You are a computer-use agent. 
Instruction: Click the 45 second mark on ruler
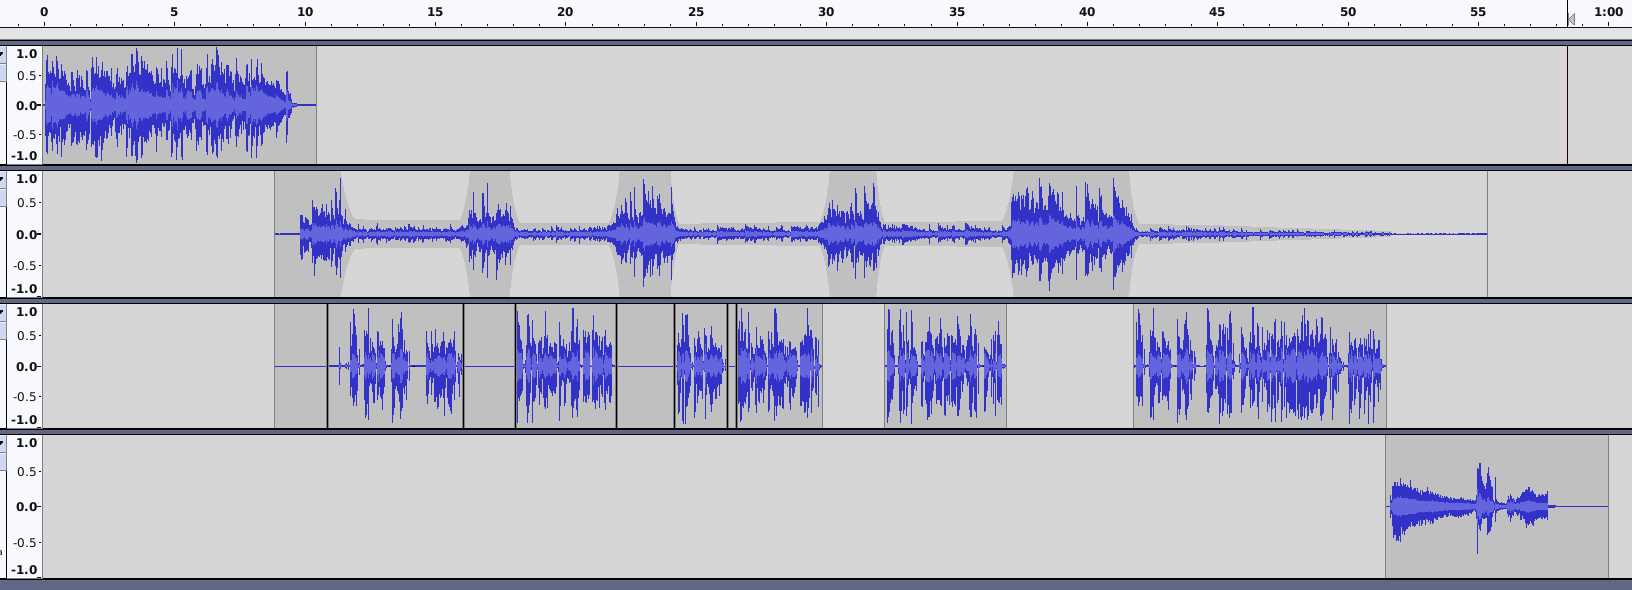1217,12
